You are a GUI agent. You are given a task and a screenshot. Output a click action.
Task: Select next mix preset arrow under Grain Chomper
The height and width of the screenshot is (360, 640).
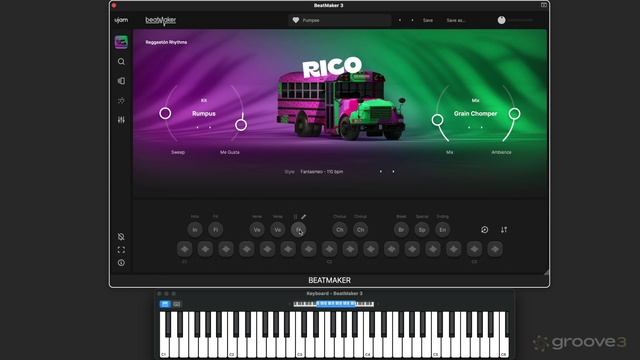pos(482,127)
